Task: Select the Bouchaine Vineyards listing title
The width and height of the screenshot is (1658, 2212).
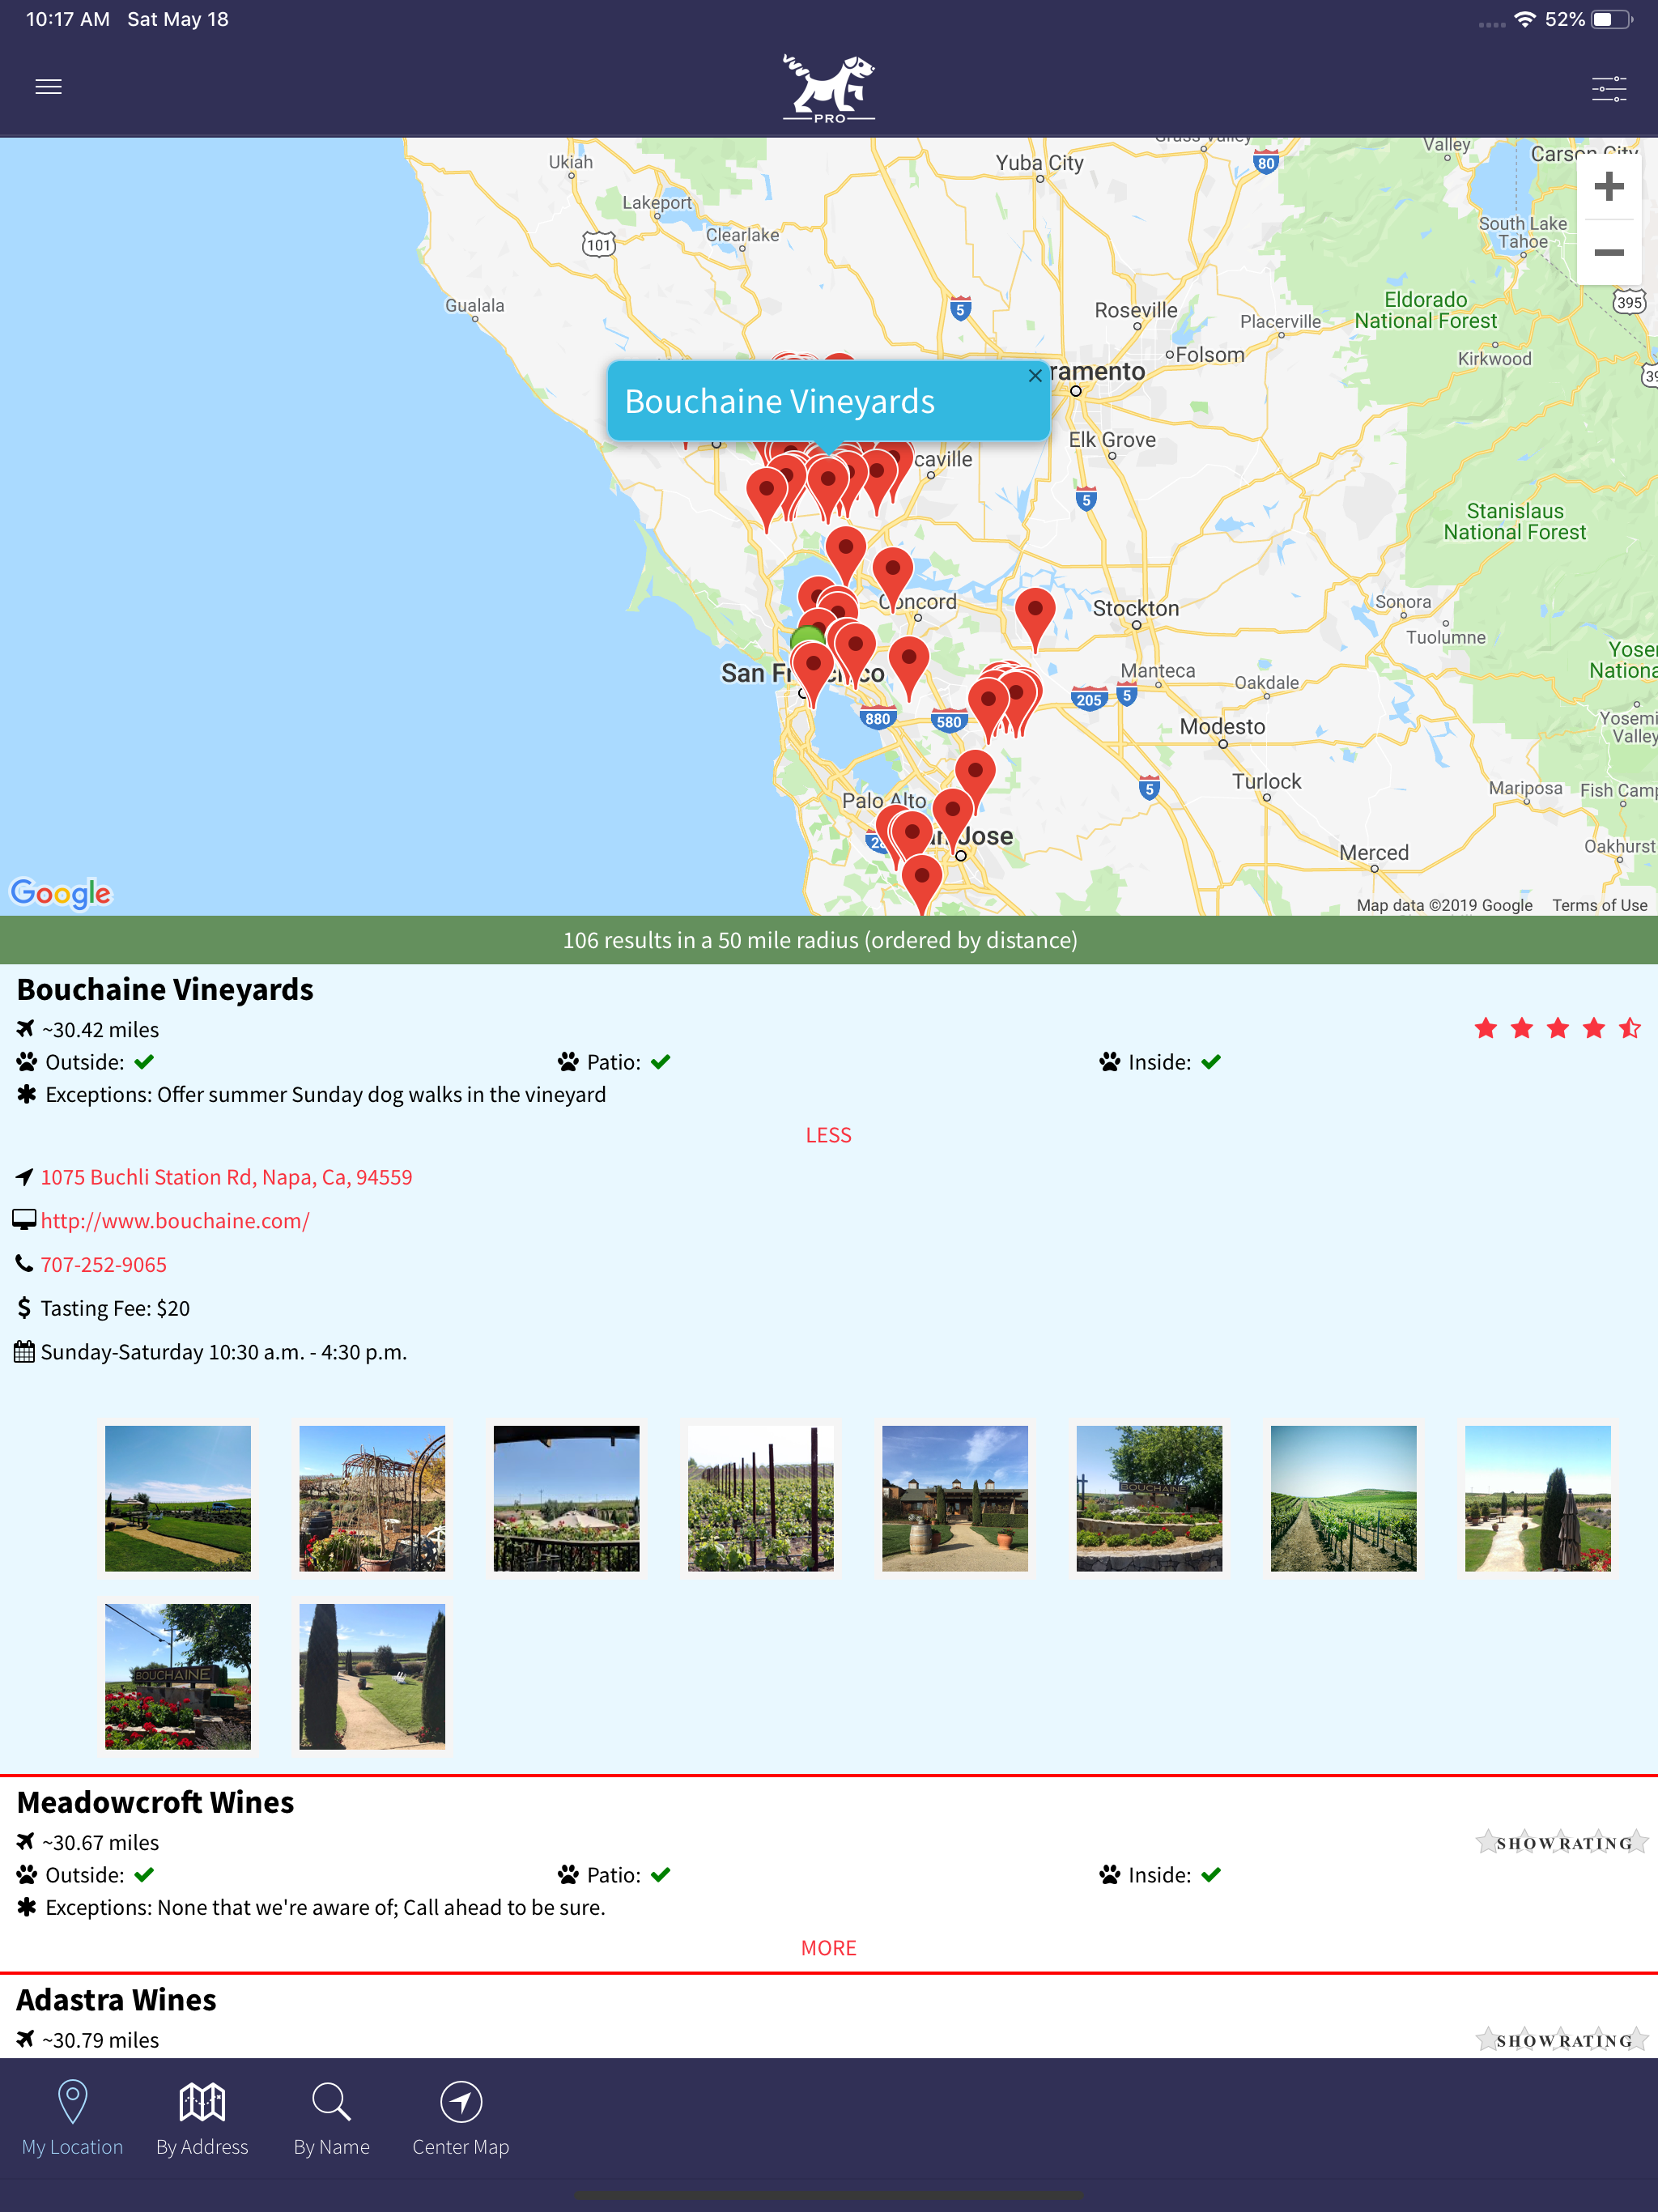Action: (165, 989)
